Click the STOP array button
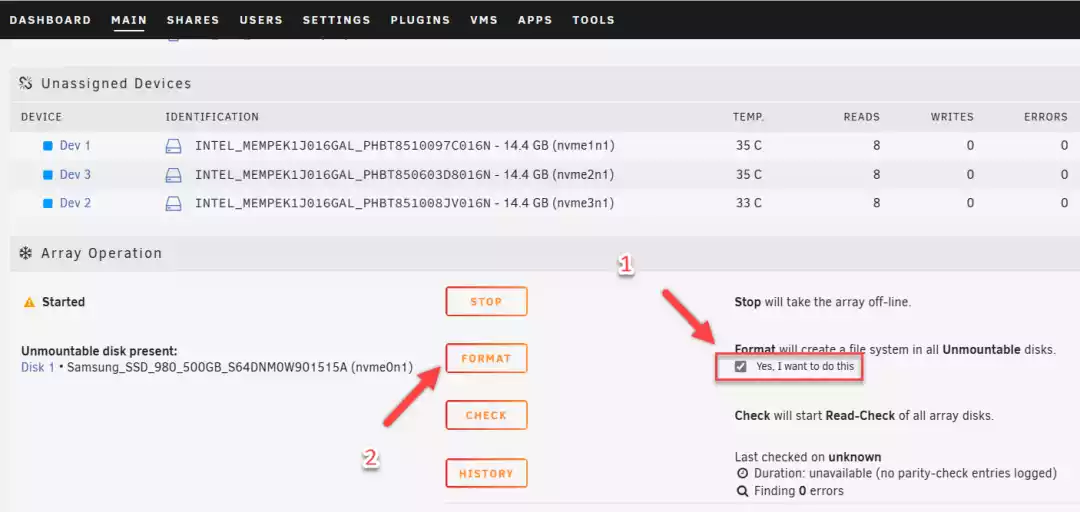Viewport: 1080px width, 512px height. 486,301
